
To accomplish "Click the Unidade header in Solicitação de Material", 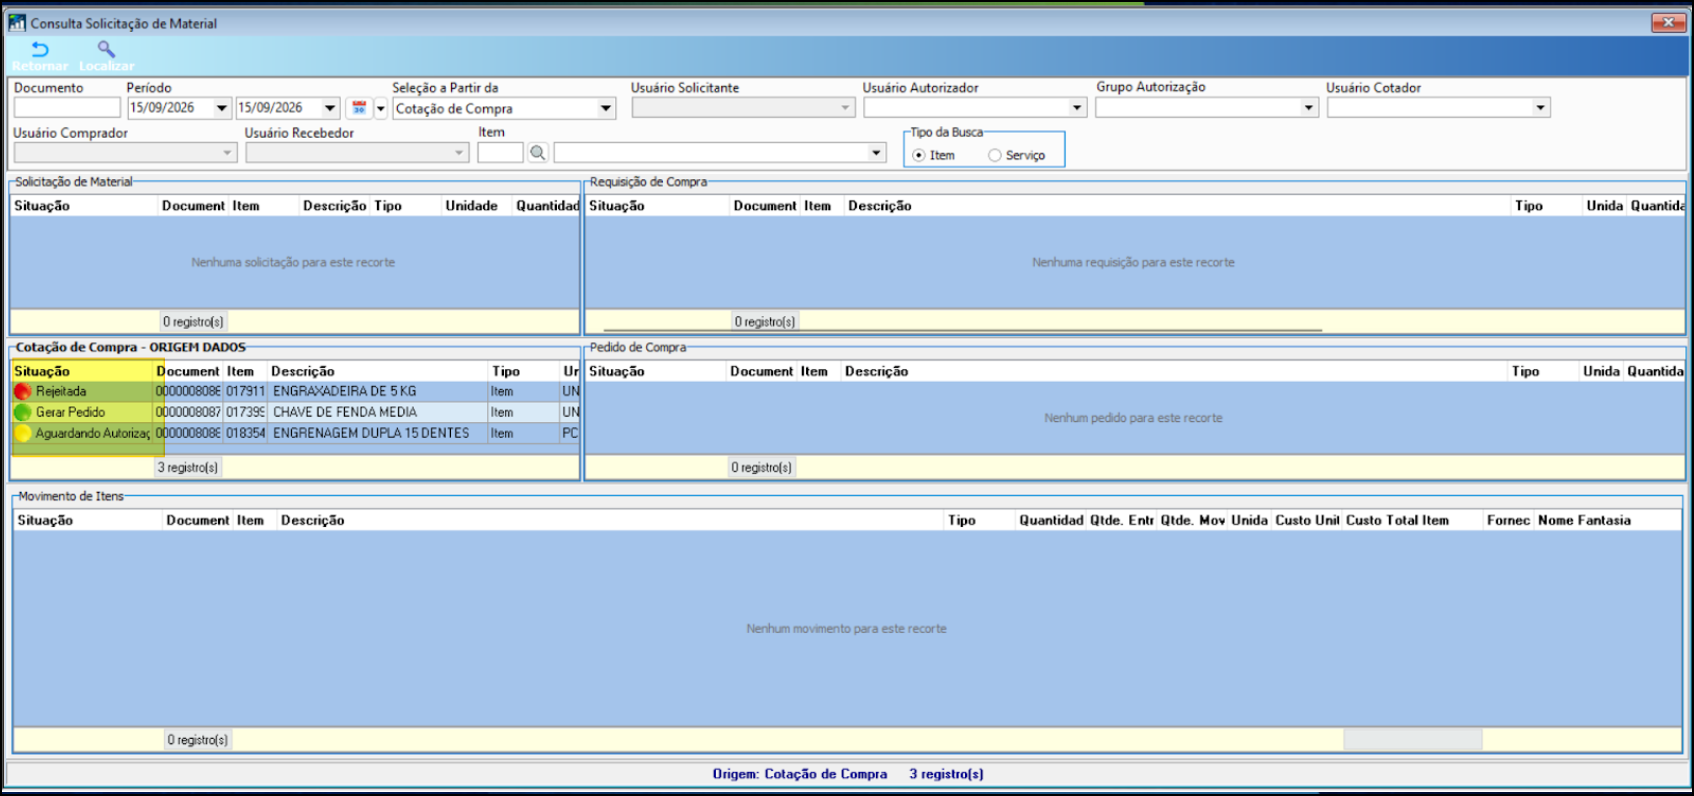I will (x=471, y=206).
